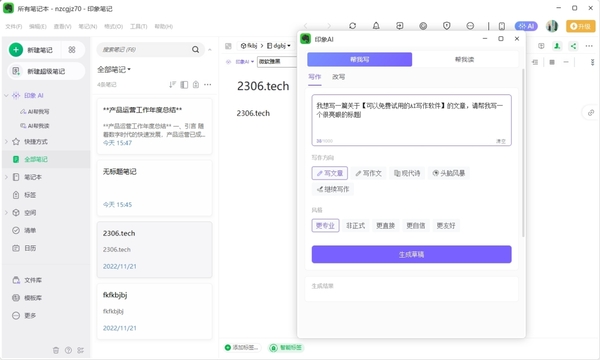The height and width of the screenshot is (360, 600).
Task: Open the dgbj notebook dropdown in breadcrumb
Action: pyautogui.click(x=279, y=46)
